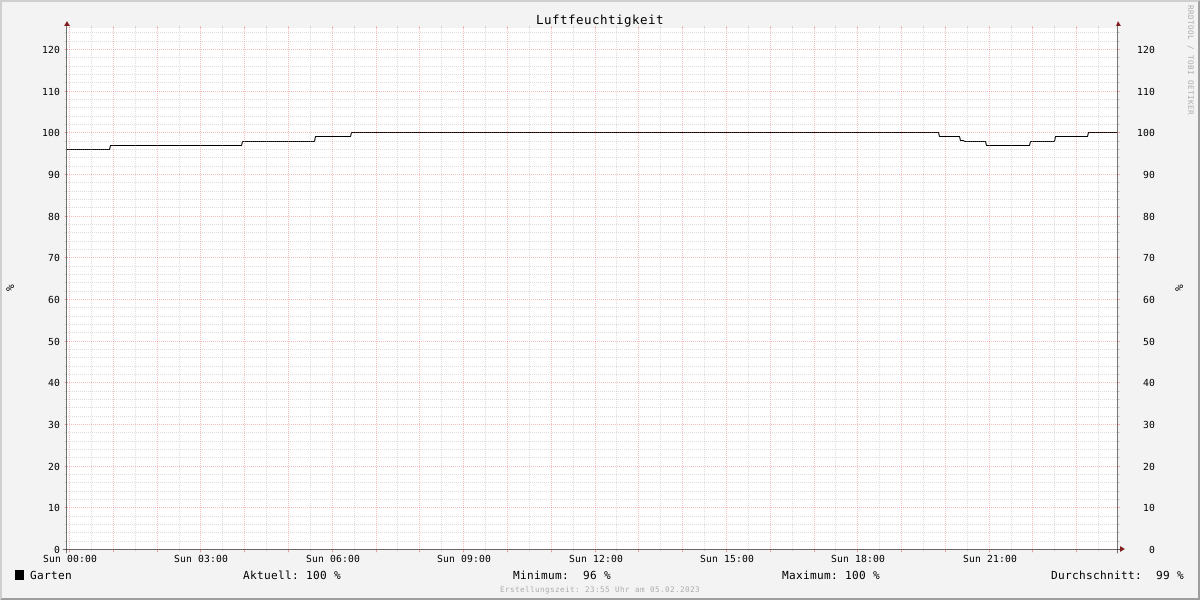Image resolution: width=1200 pixels, height=600 pixels.
Task: Click the 30 label on the left axis
Action: pos(54,425)
